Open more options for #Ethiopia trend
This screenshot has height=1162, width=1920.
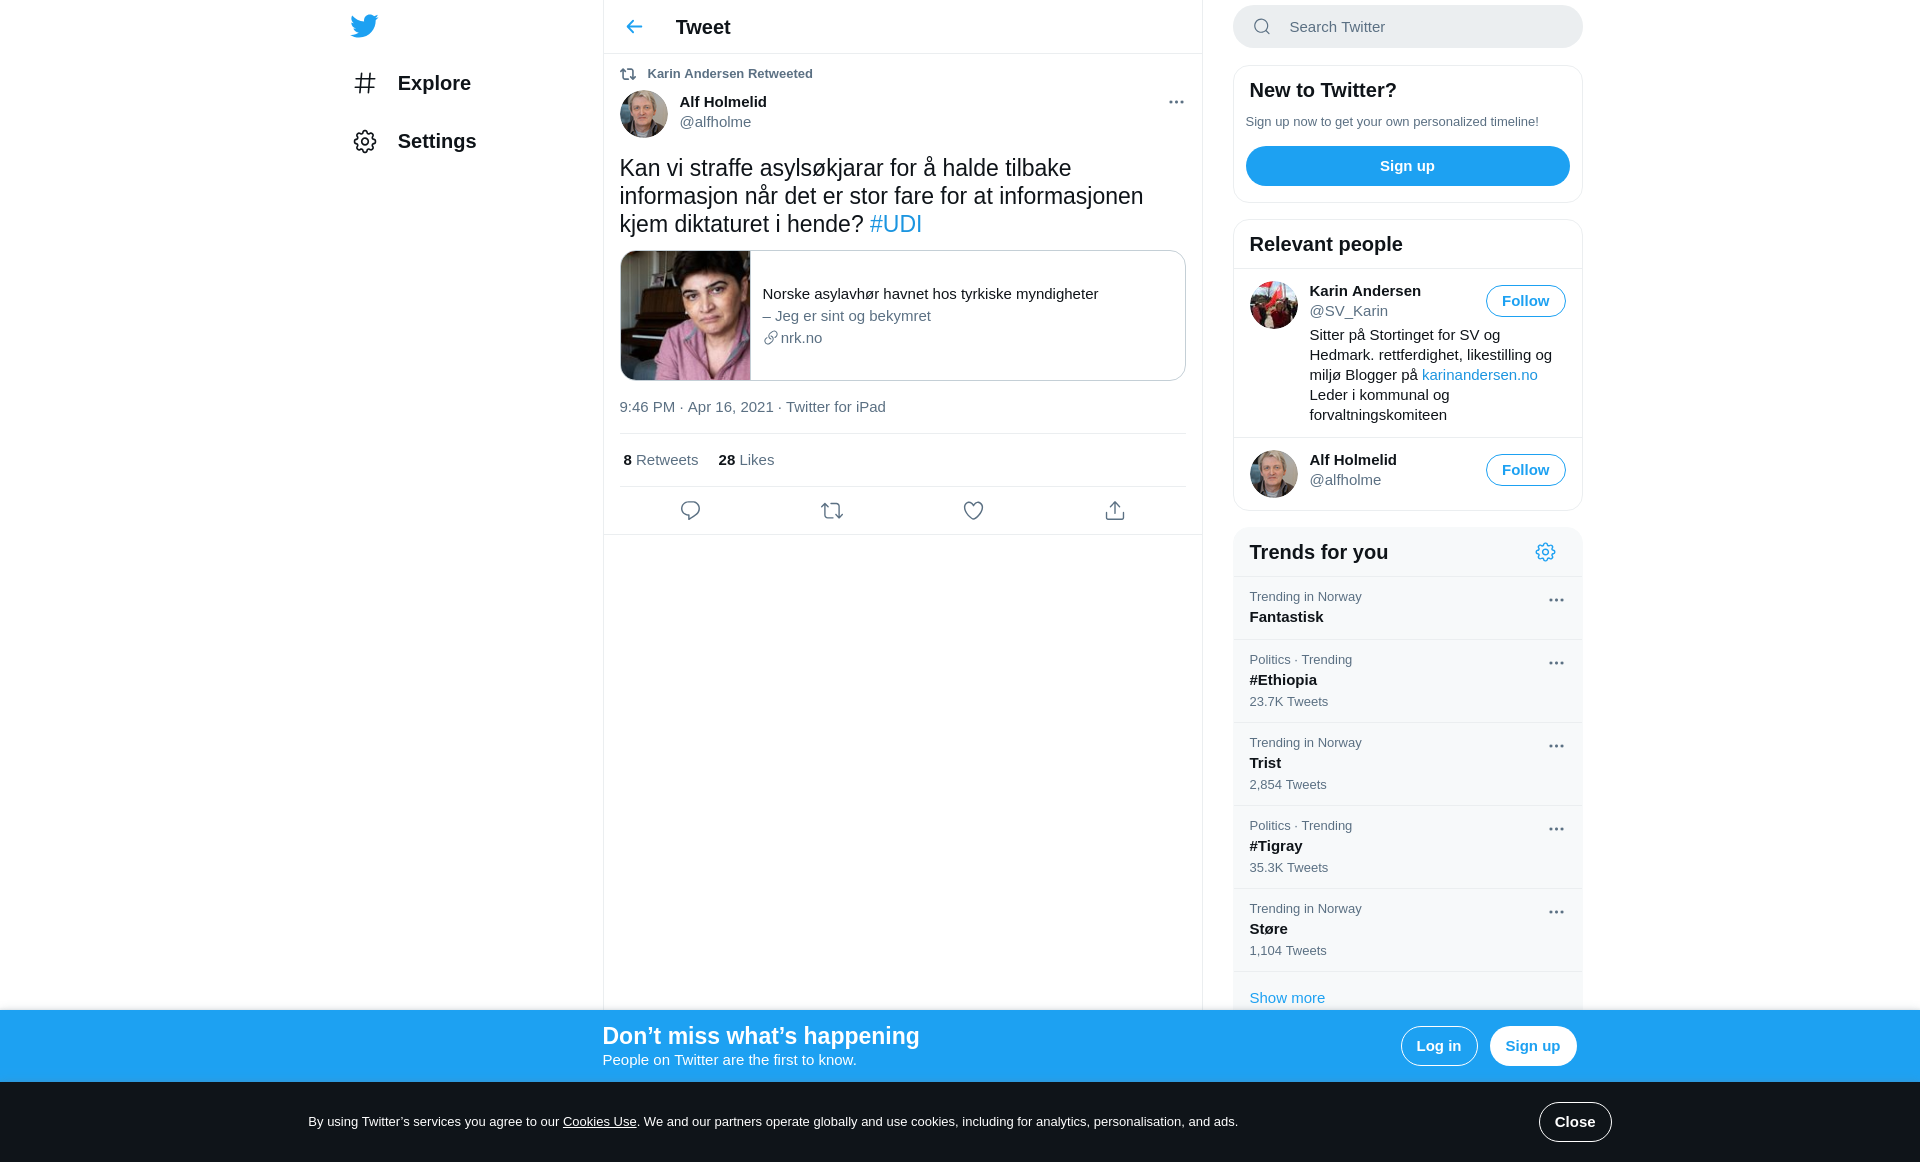1556,663
